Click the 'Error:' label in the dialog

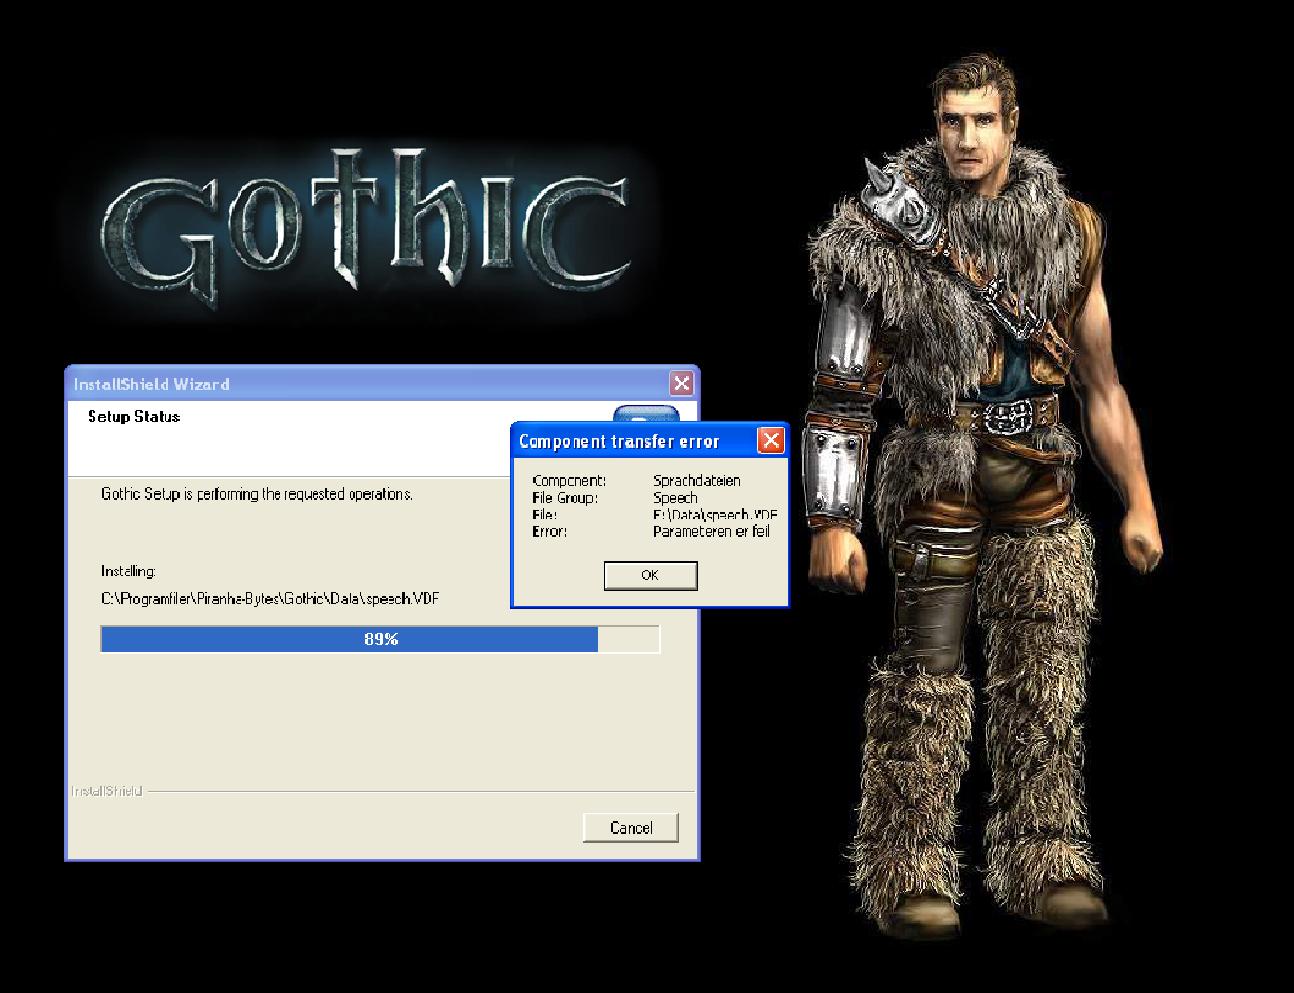pyautogui.click(x=549, y=531)
